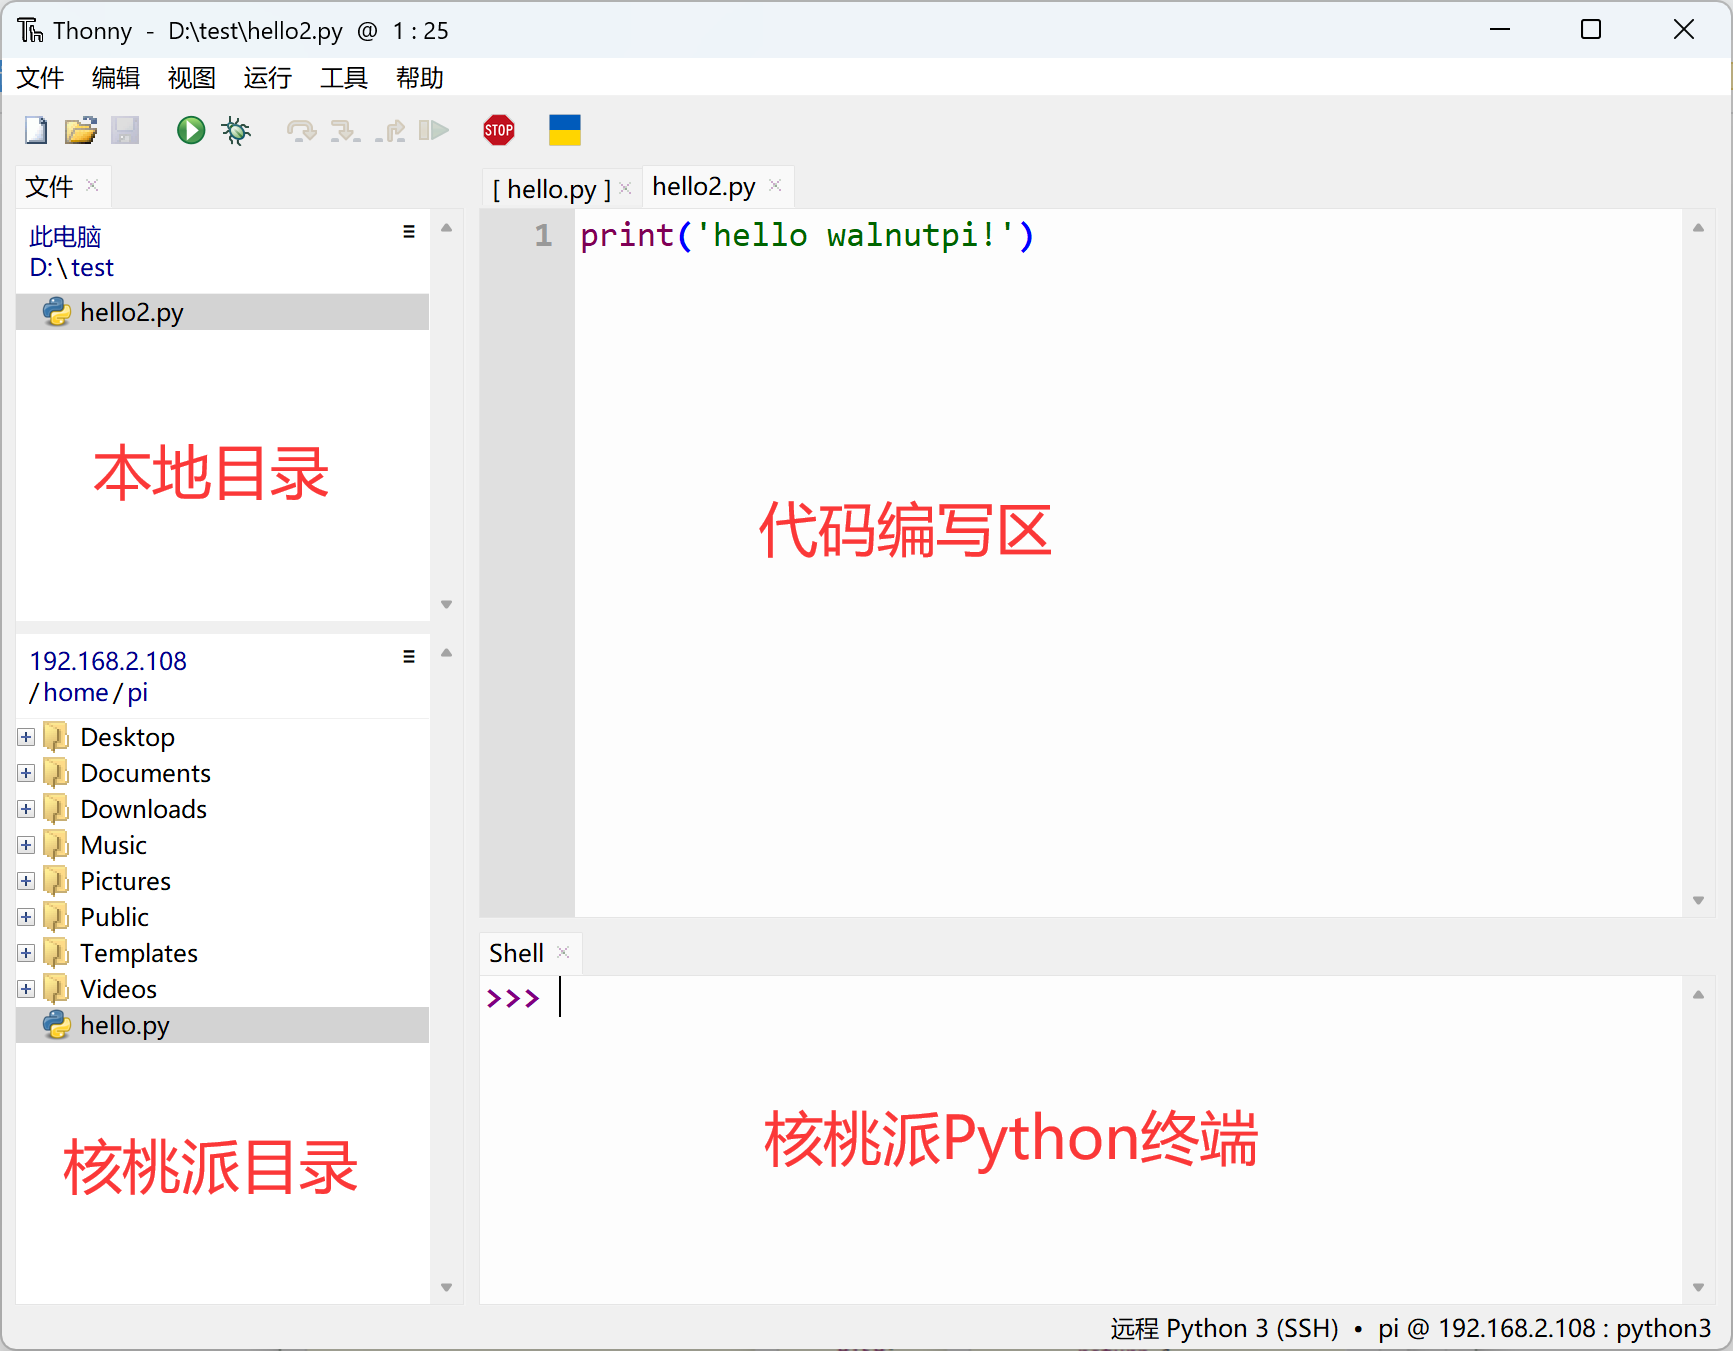1733x1351 pixels.
Task: Start debugging with the bug icon
Action: (x=237, y=130)
